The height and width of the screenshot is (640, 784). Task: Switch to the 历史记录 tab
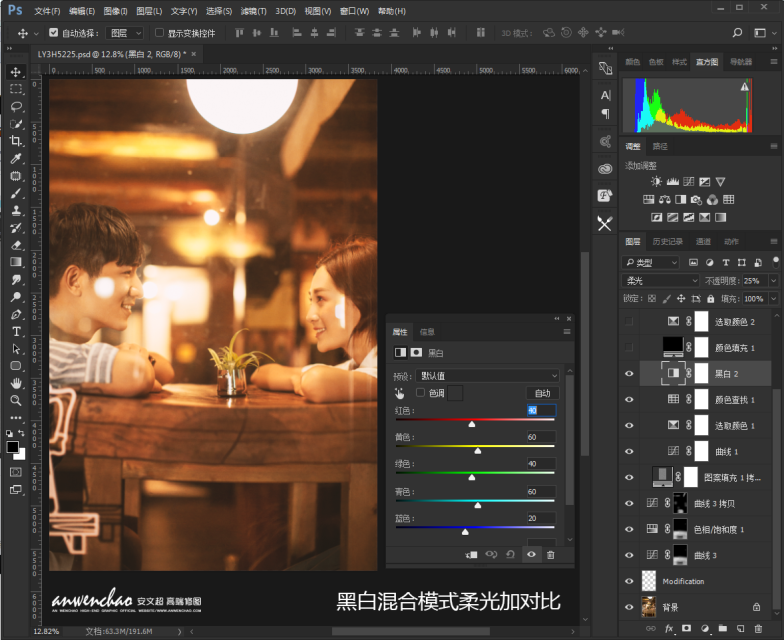(x=668, y=242)
